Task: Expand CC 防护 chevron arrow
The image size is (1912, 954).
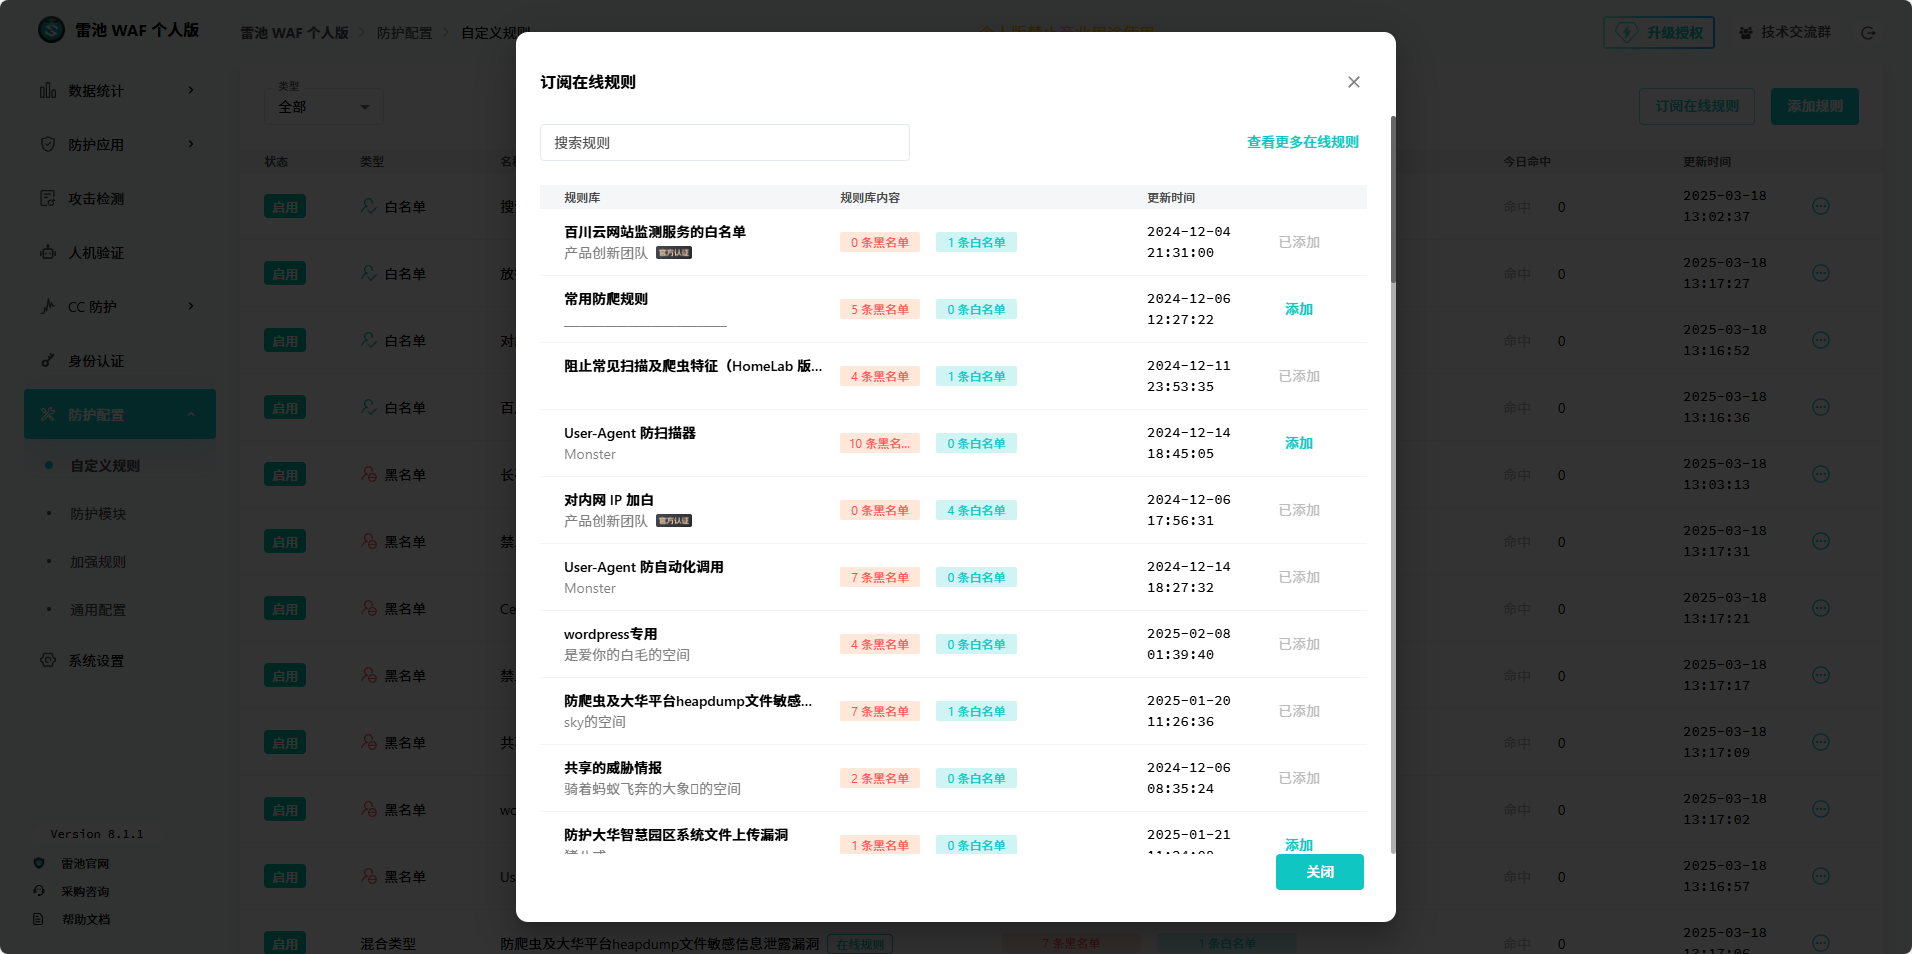Action: point(191,307)
